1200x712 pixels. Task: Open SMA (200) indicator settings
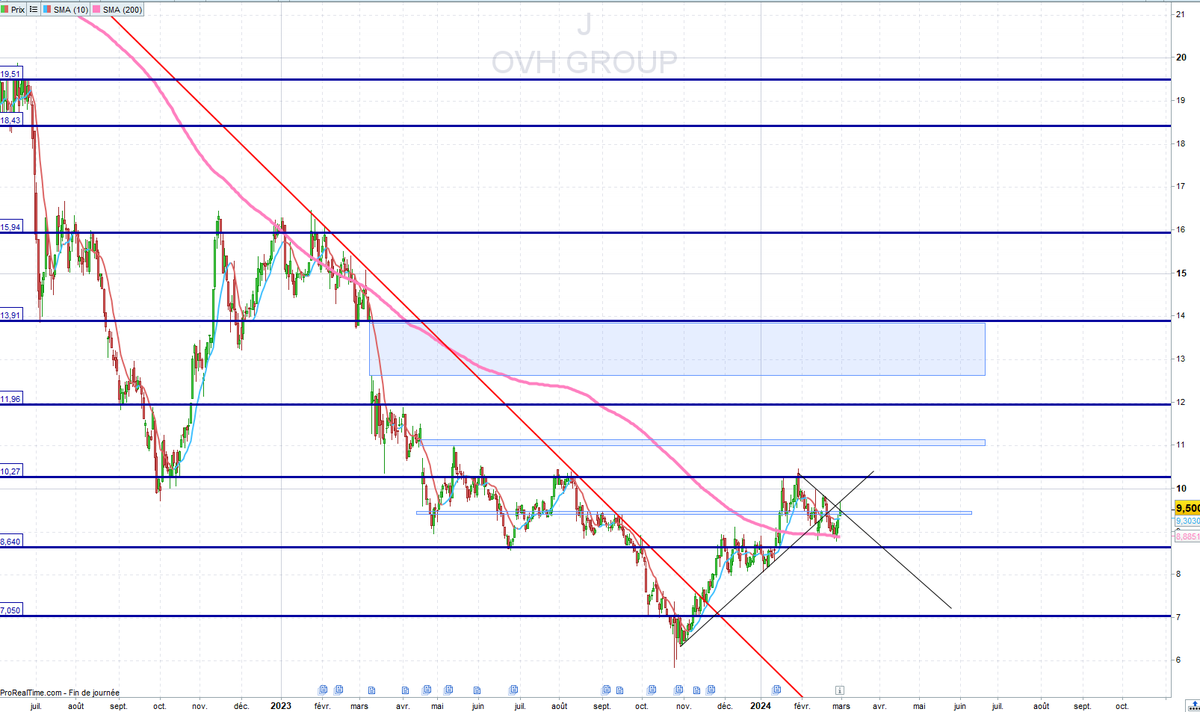click(116, 9)
